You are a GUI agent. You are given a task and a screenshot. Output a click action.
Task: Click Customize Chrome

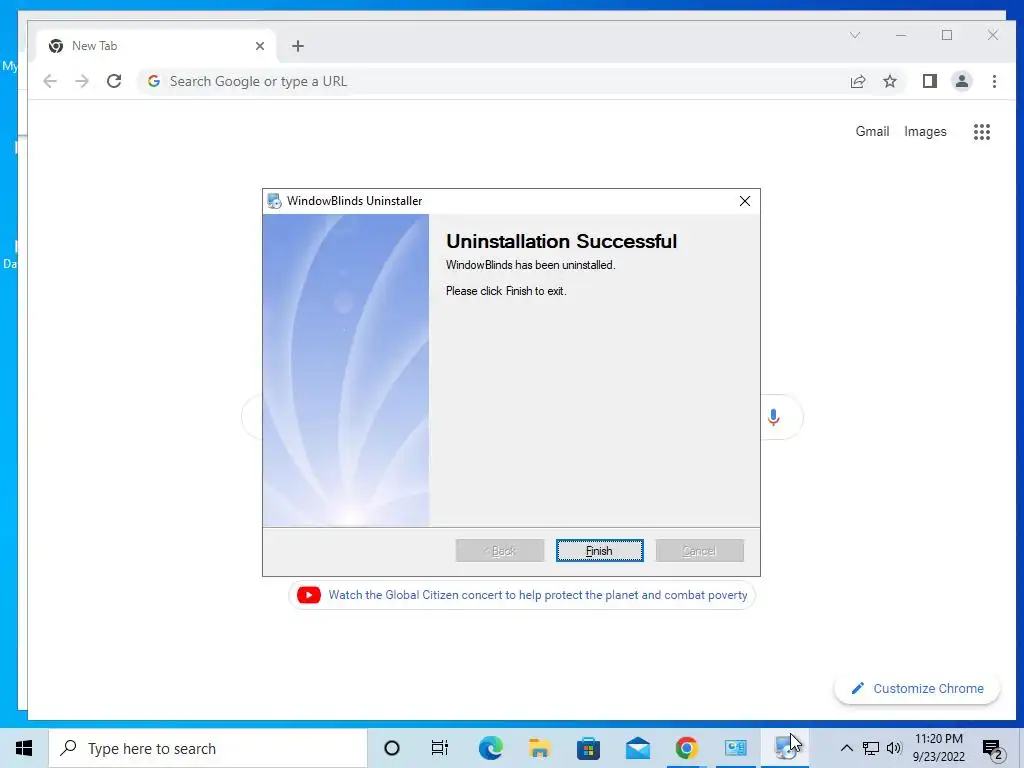point(917,688)
